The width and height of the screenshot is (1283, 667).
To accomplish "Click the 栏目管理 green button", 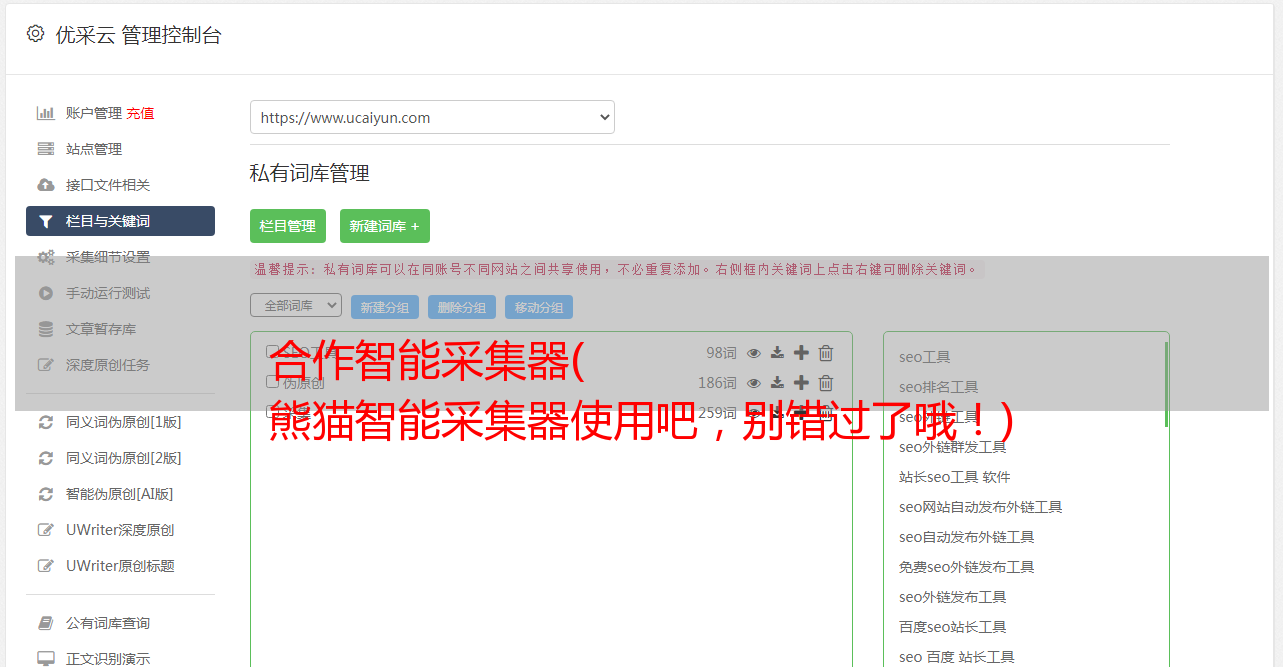I will tap(288, 226).
